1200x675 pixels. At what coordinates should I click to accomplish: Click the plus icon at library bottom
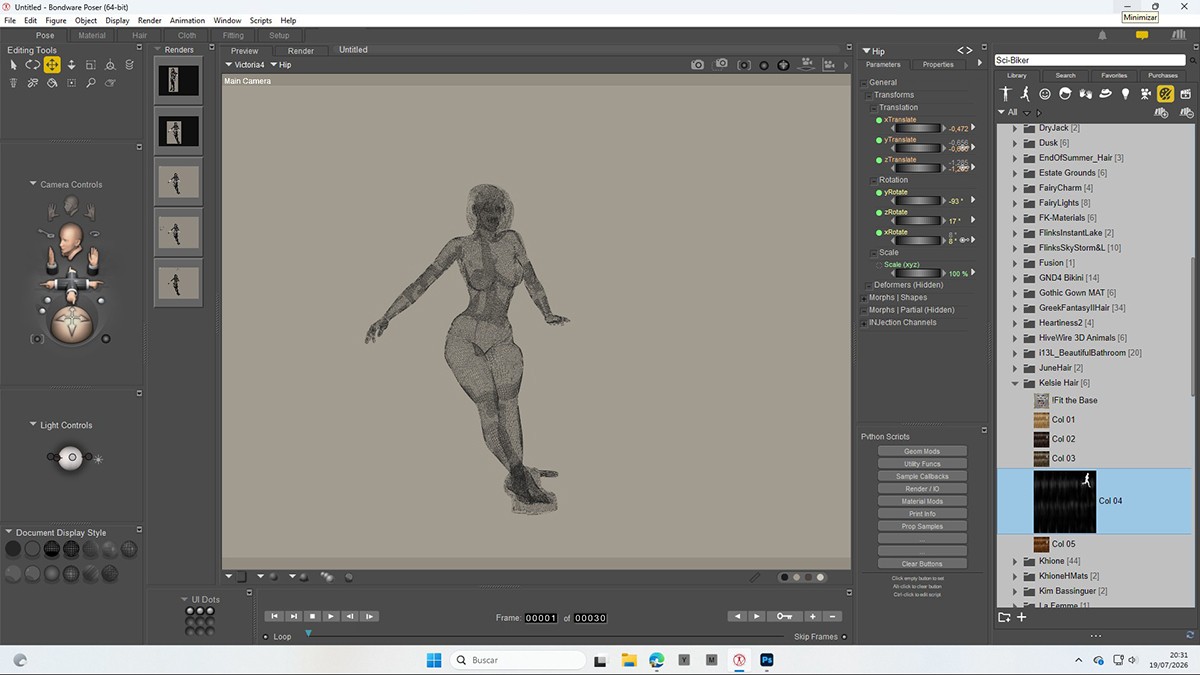1022,617
